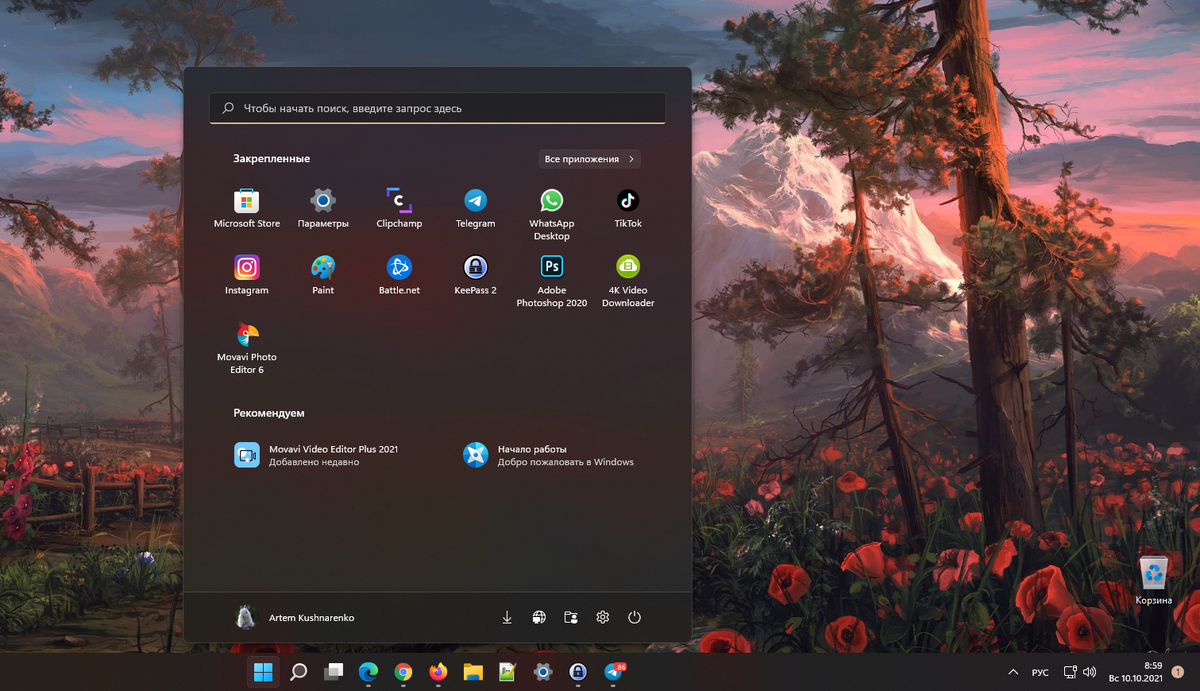1200x691 pixels.
Task: Launch Clipchamp from pinned apps
Action: tap(399, 209)
